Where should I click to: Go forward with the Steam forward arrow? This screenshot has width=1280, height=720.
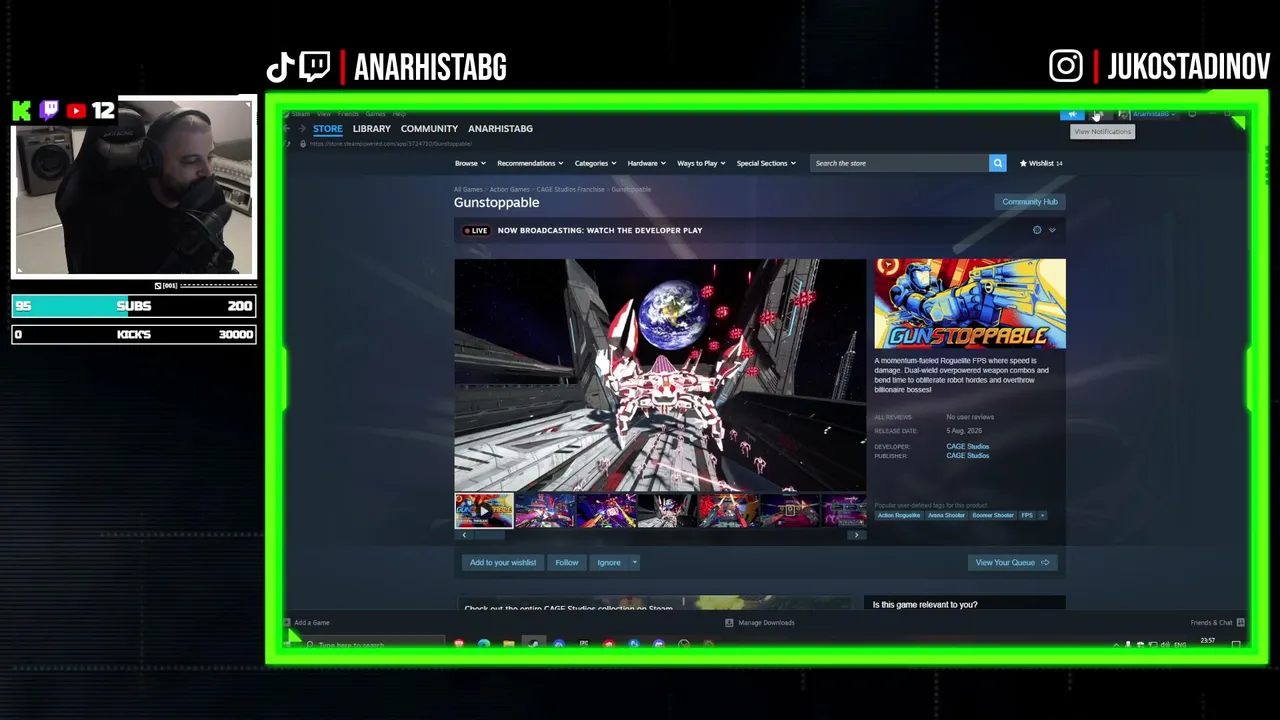(301, 128)
